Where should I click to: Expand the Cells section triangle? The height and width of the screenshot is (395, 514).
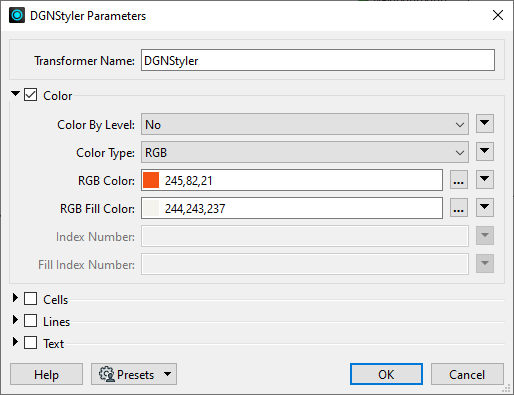(x=15, y=298)
